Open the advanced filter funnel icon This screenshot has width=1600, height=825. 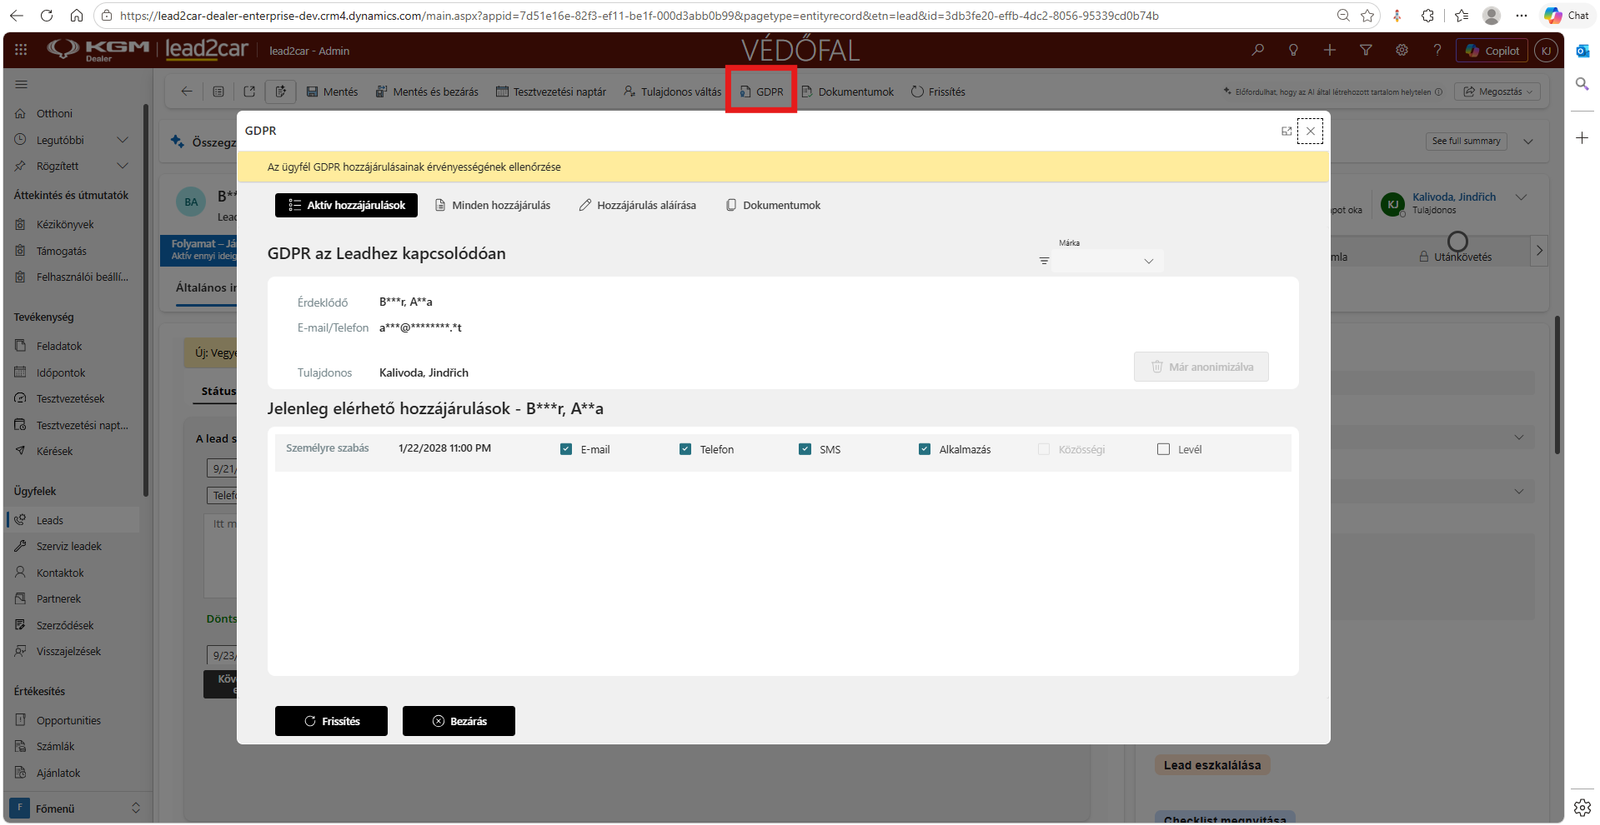coord(1365,50)
